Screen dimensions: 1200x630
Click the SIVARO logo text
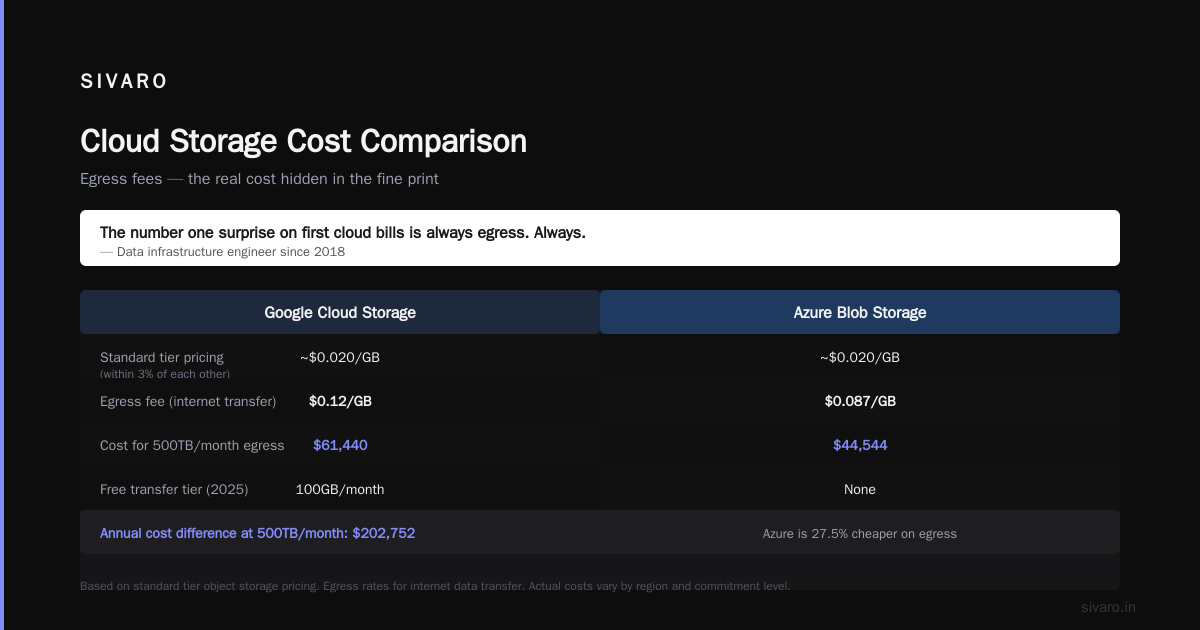click(124, 82)
